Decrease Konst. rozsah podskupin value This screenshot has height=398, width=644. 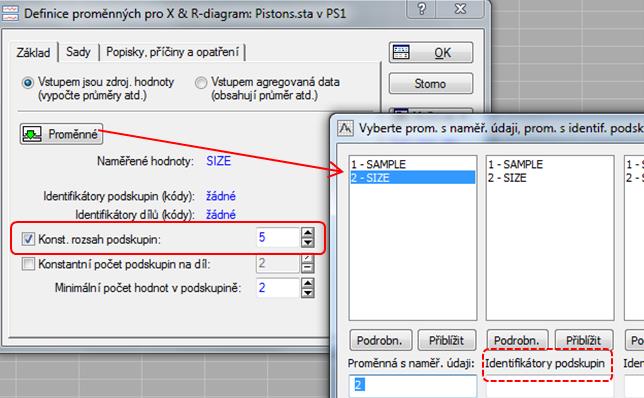pyautogui.click(x=308, y=243)
